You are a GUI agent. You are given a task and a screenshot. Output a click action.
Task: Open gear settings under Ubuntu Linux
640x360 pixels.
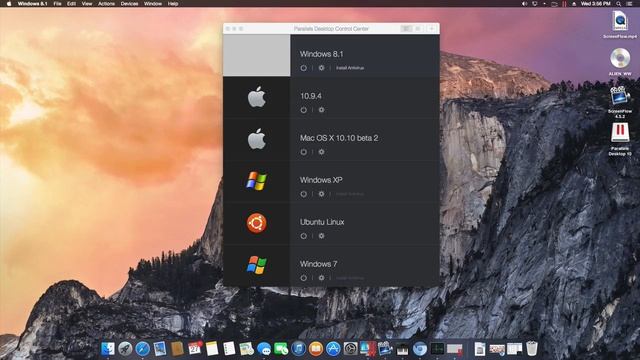[322, 236]
